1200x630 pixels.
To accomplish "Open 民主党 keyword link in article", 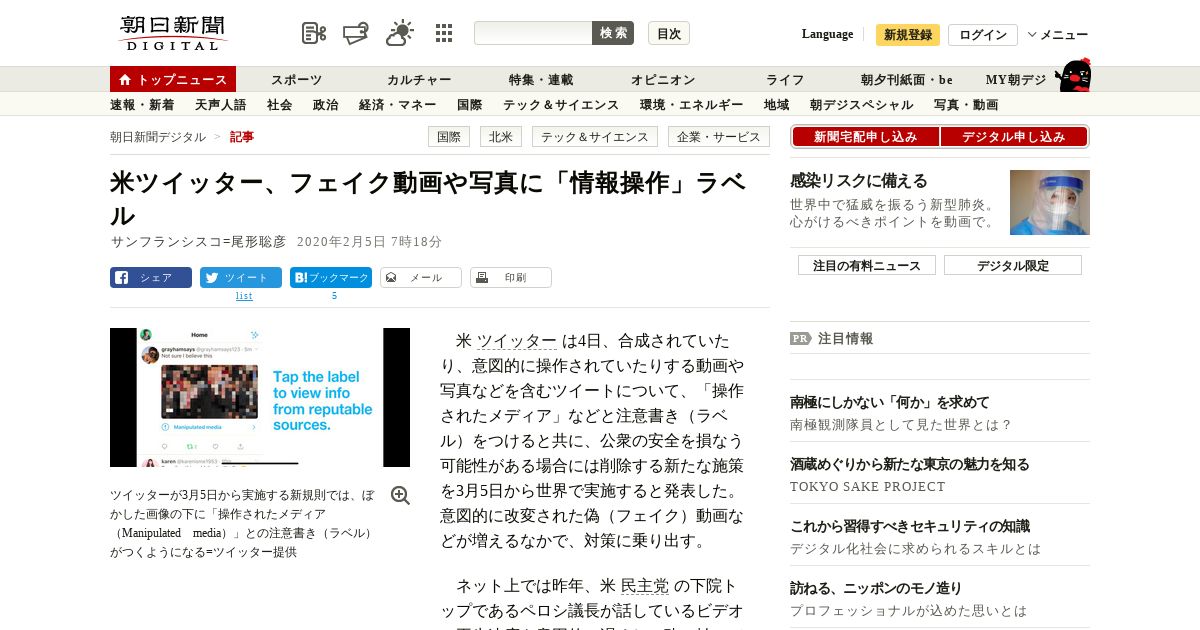I will (x=645, y=586).
